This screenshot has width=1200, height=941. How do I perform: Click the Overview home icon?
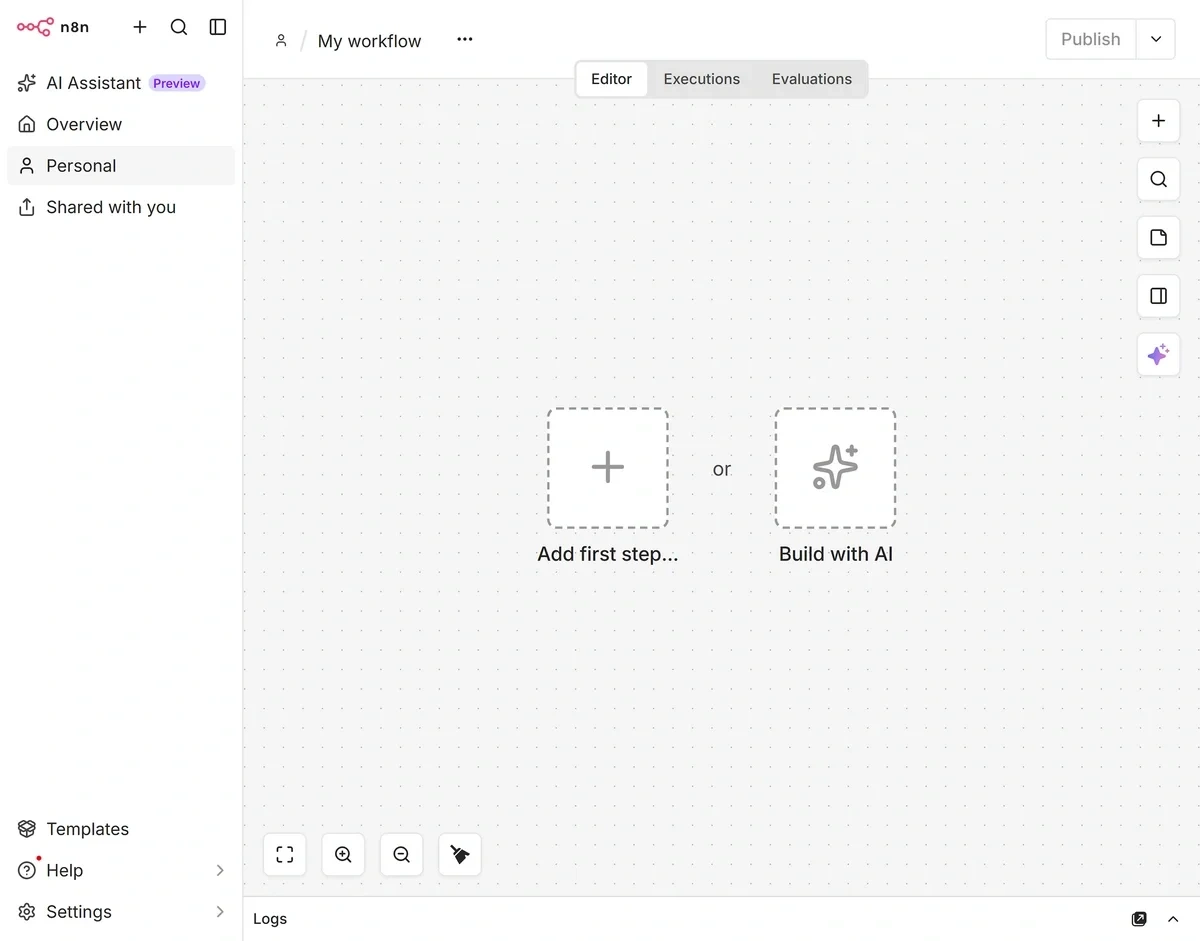[x=27, y=124]
